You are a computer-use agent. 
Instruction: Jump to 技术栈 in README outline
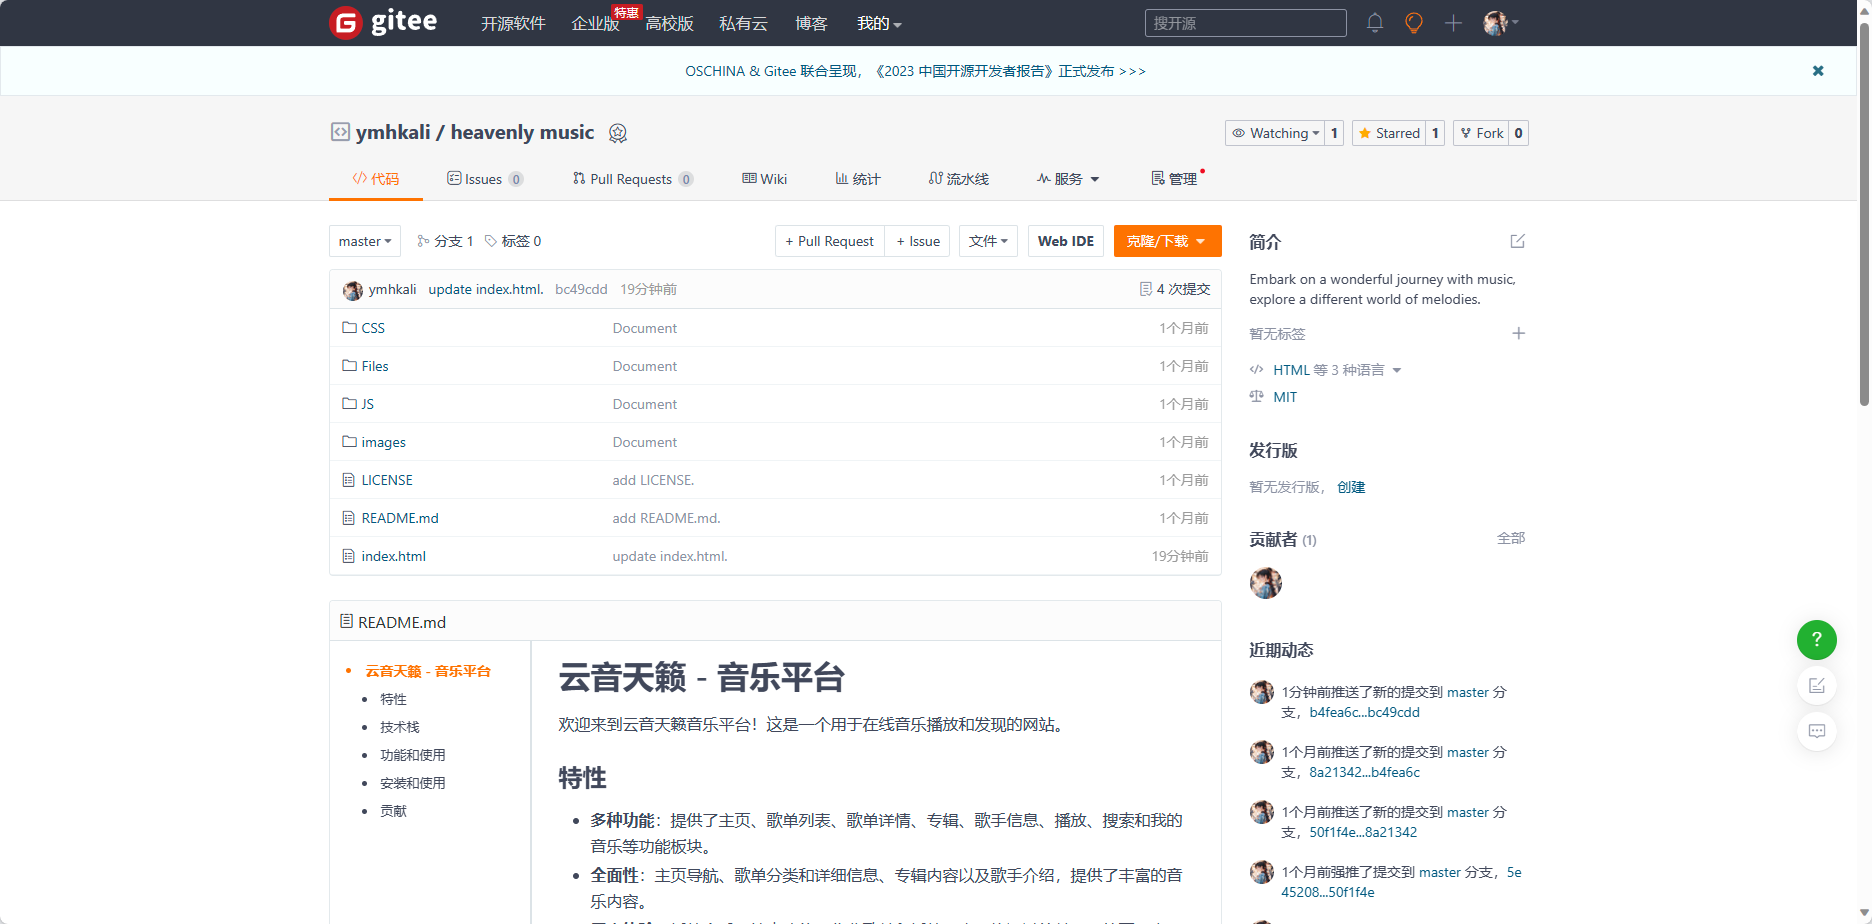pyautogui.click(x=400, y=727)
